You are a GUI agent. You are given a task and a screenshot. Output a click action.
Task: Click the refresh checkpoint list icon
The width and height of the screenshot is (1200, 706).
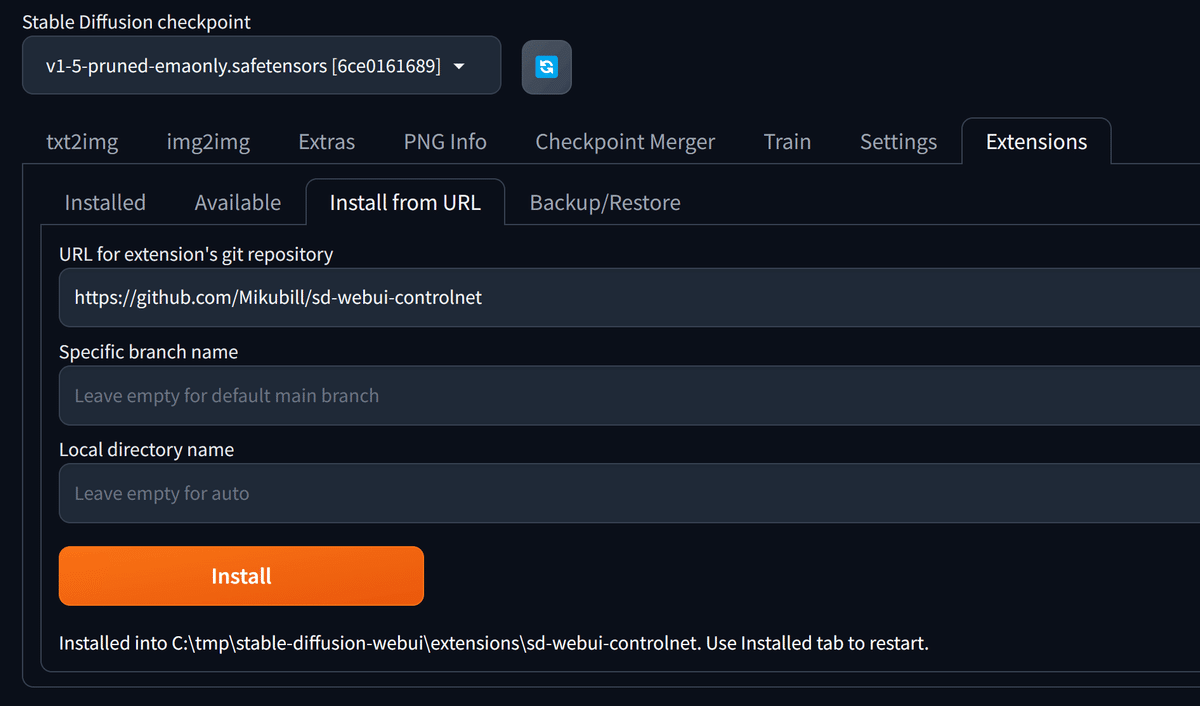(x=547, y=67)
